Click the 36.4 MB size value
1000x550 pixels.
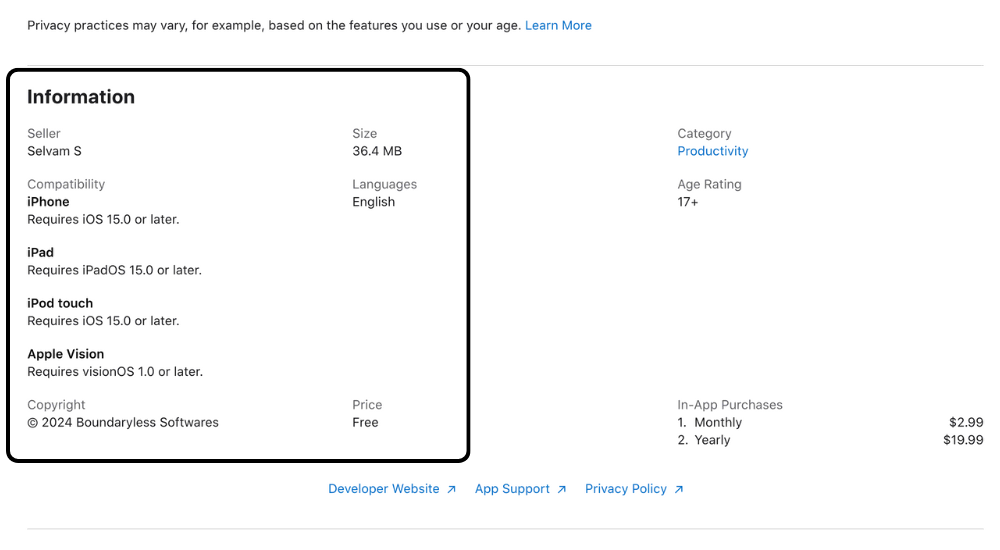tap(377, 151)
